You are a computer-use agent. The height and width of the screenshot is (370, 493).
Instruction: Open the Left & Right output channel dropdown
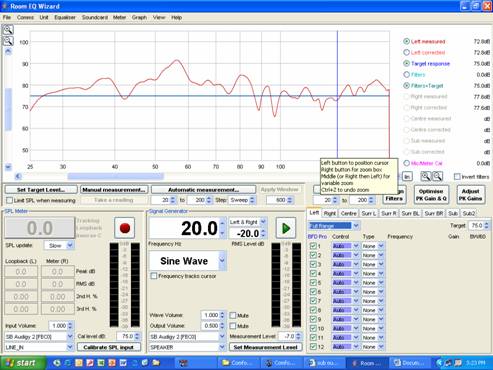tap(263, 222)
